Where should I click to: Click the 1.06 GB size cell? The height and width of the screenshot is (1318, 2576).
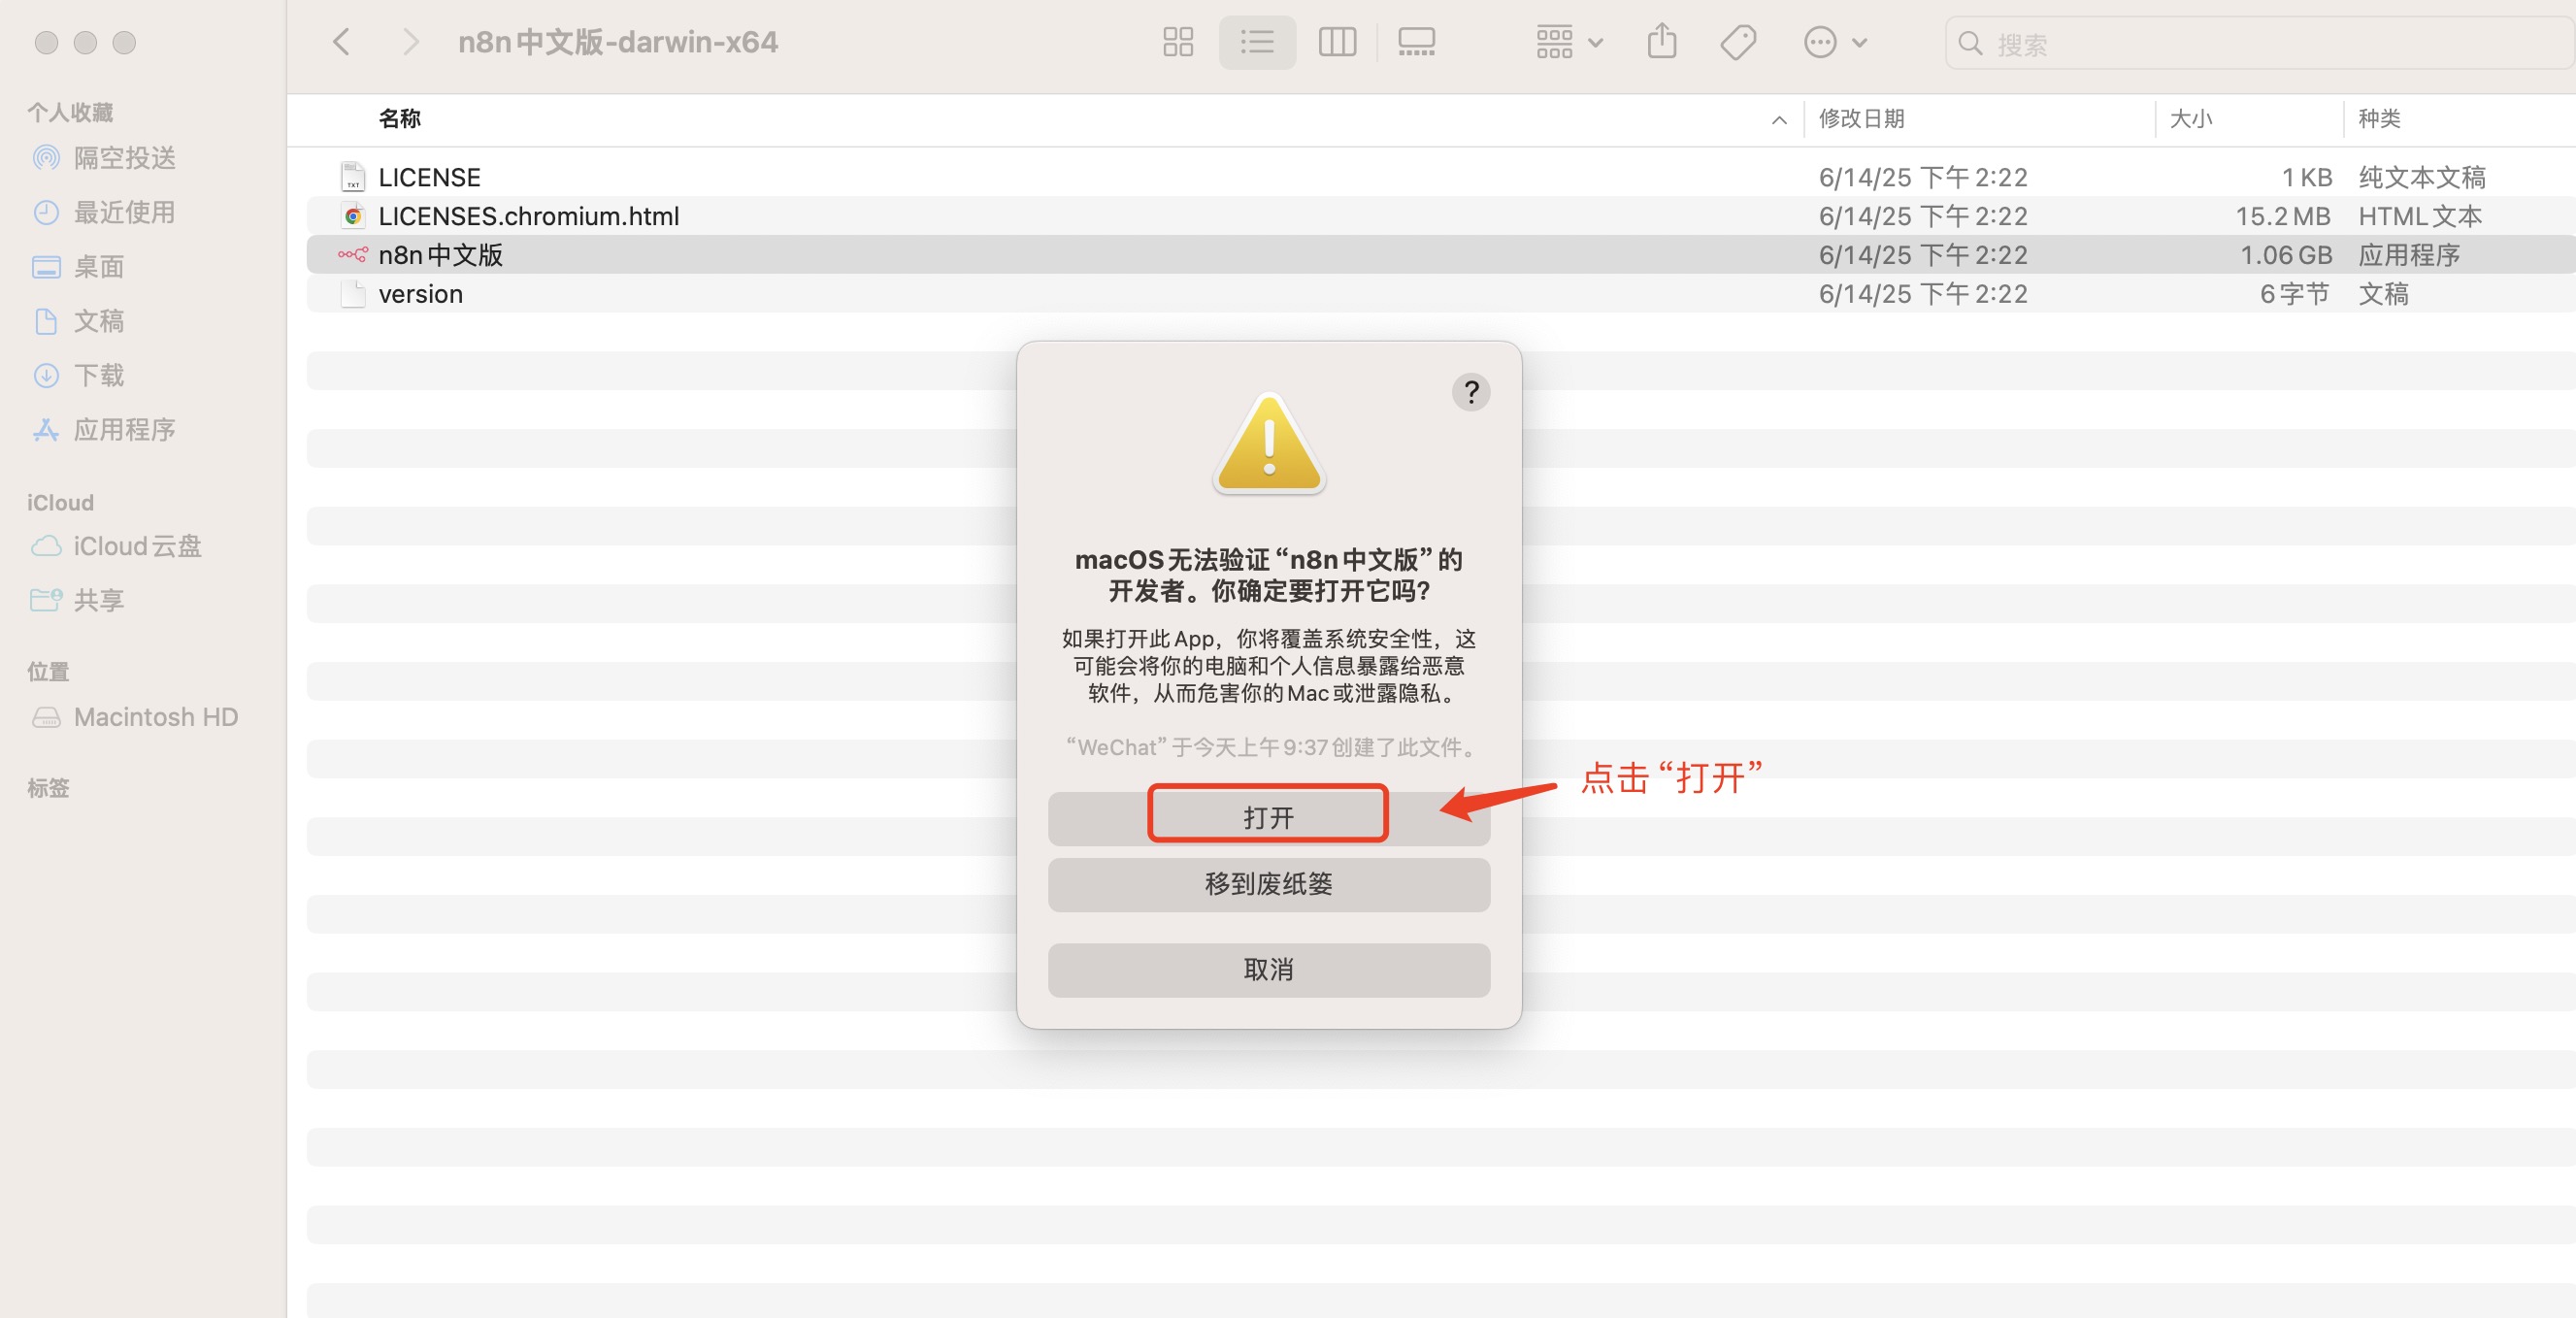coord(2286,255)
